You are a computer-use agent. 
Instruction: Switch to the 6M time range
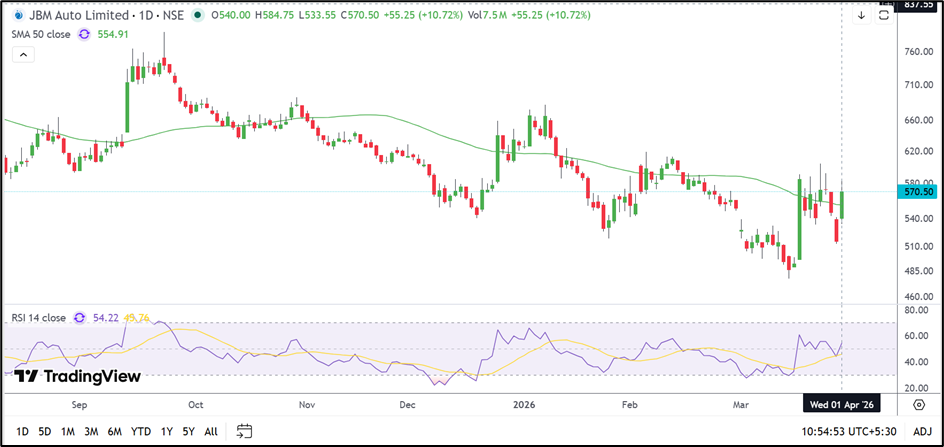[115, 431]
